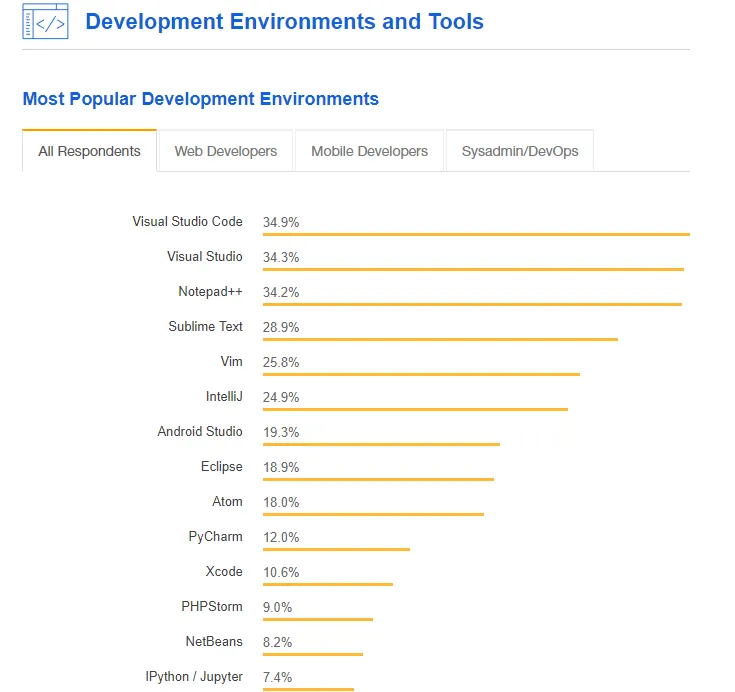Click the NetBeans label
Image resolution: width=735 pixels, height=692 pixels.
(x=214, y=641)
